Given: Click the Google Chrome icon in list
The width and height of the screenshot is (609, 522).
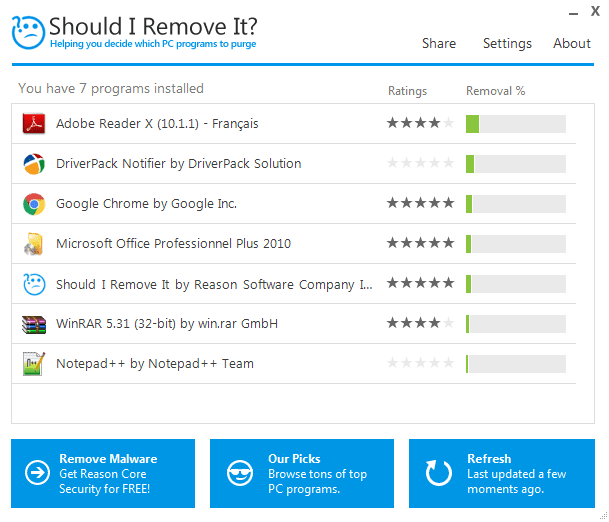Looking at the screenshot, I should click(34, 204).
